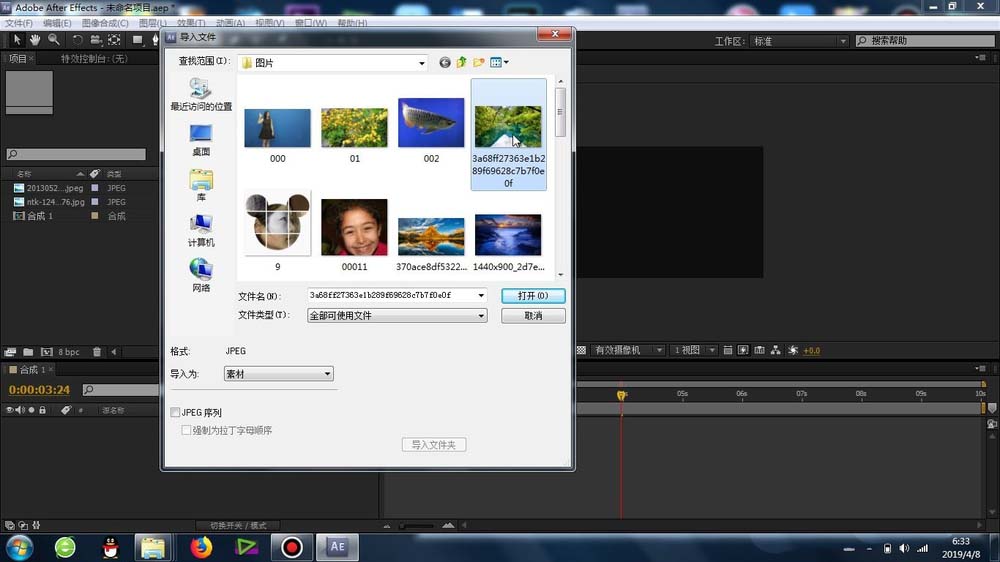The height and width of the screenshot is (562, 1000).
Task: Toggle the lock column header in timeline
Action: point(42,410)
